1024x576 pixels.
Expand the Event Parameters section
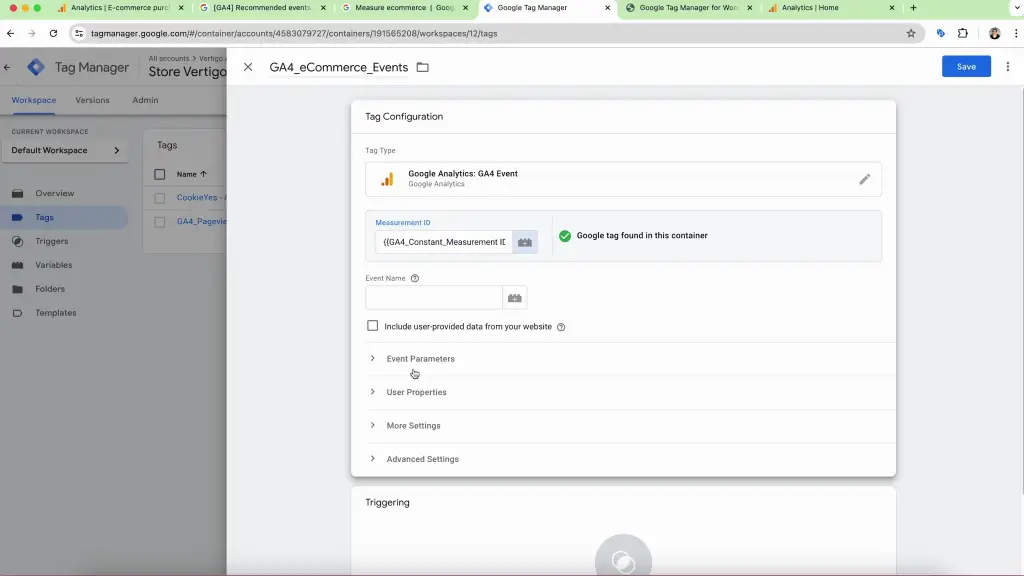click(x=420, y=359)
